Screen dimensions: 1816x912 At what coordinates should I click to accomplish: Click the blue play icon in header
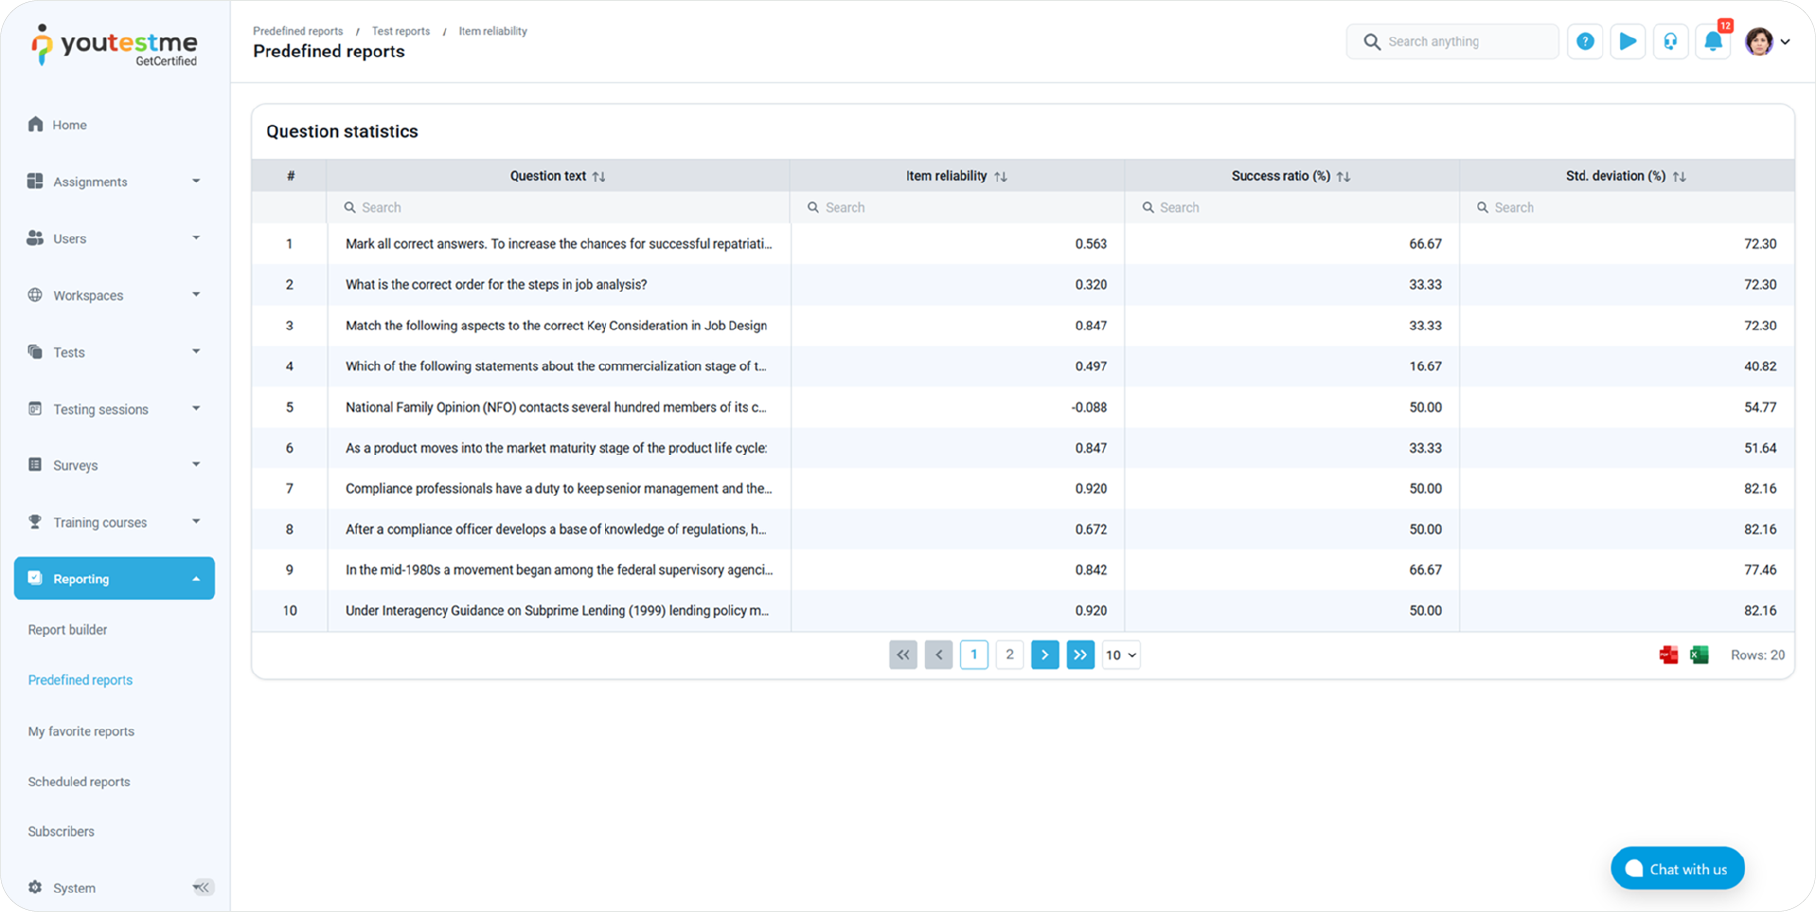pos(1628,42)
